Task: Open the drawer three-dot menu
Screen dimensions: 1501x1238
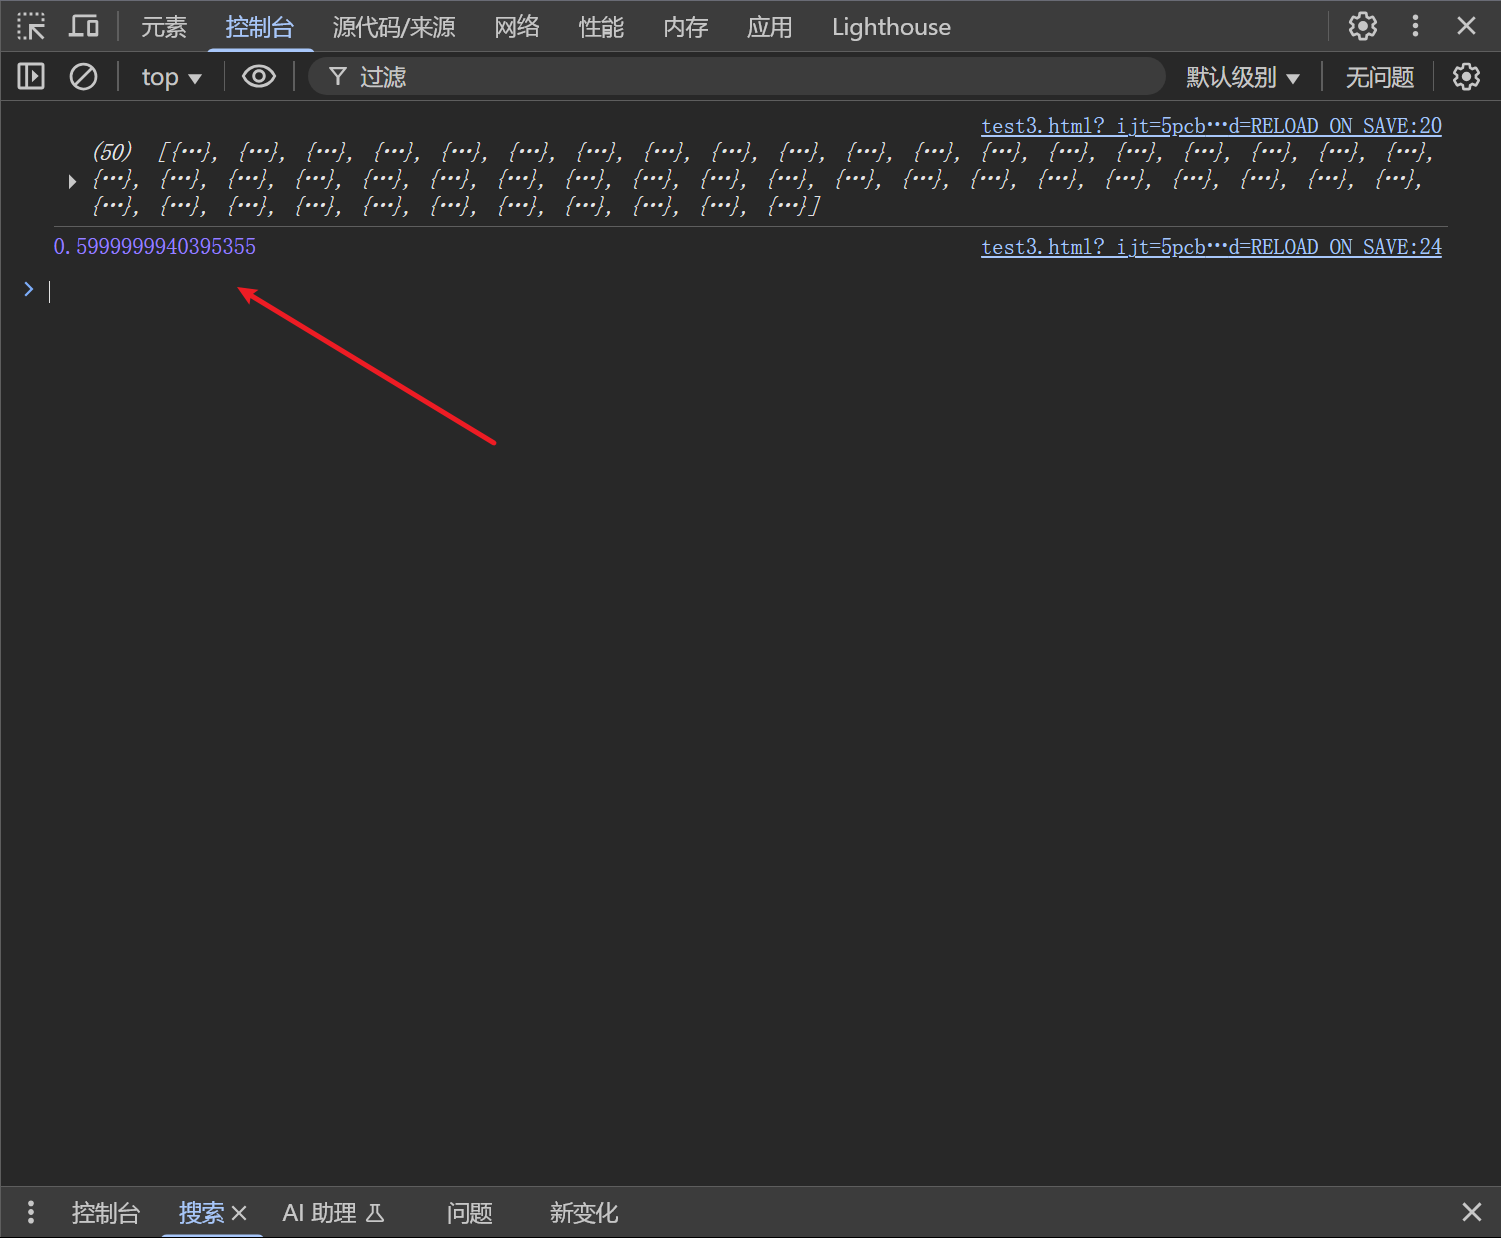Action: click(31, 1213)
